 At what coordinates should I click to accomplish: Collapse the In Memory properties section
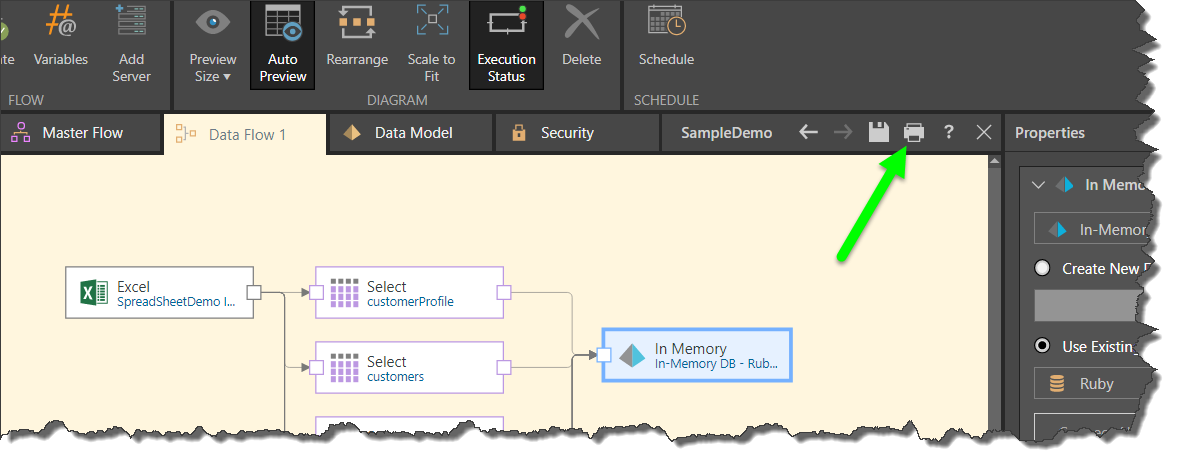1038,185
